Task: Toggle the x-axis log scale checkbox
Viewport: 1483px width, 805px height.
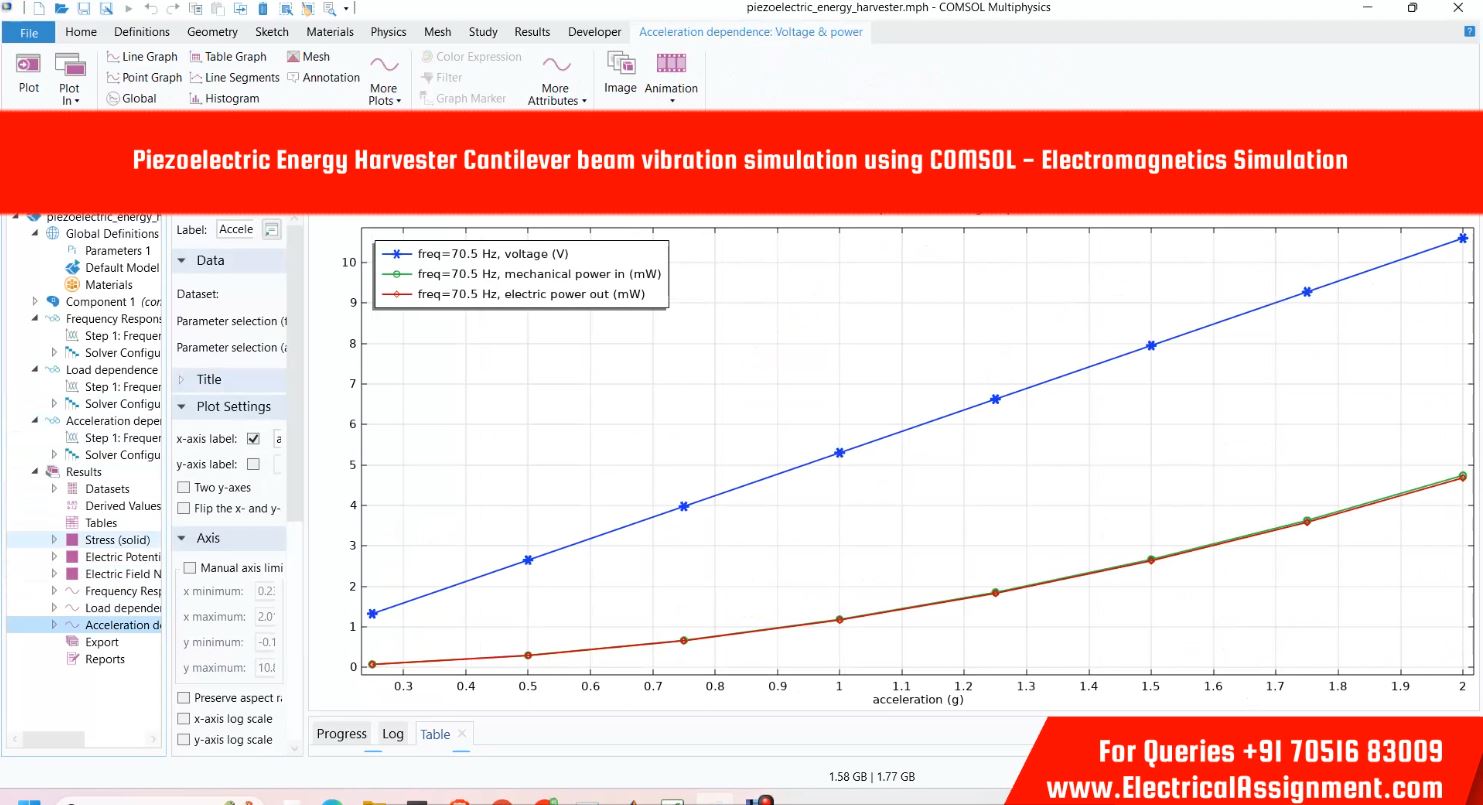Action: [x=184, y=719]
